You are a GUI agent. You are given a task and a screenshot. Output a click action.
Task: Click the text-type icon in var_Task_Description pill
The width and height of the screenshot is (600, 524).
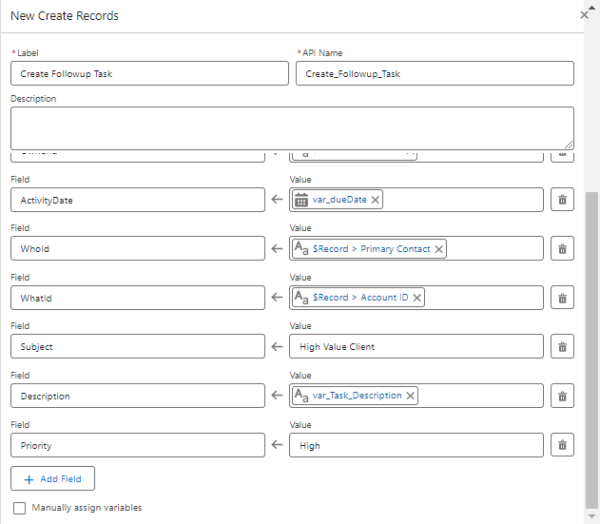point(302,395)
